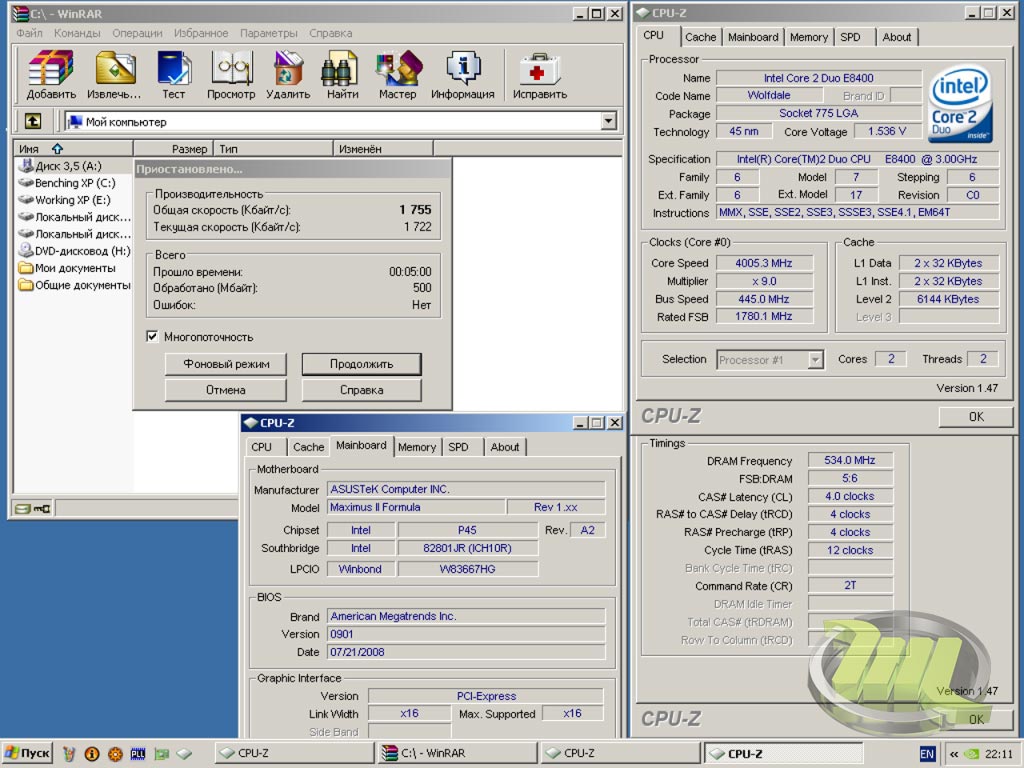This screenshot has width=1024, height=768.
Task: Go up one folder level button
Action: click(x=33, y=121)
